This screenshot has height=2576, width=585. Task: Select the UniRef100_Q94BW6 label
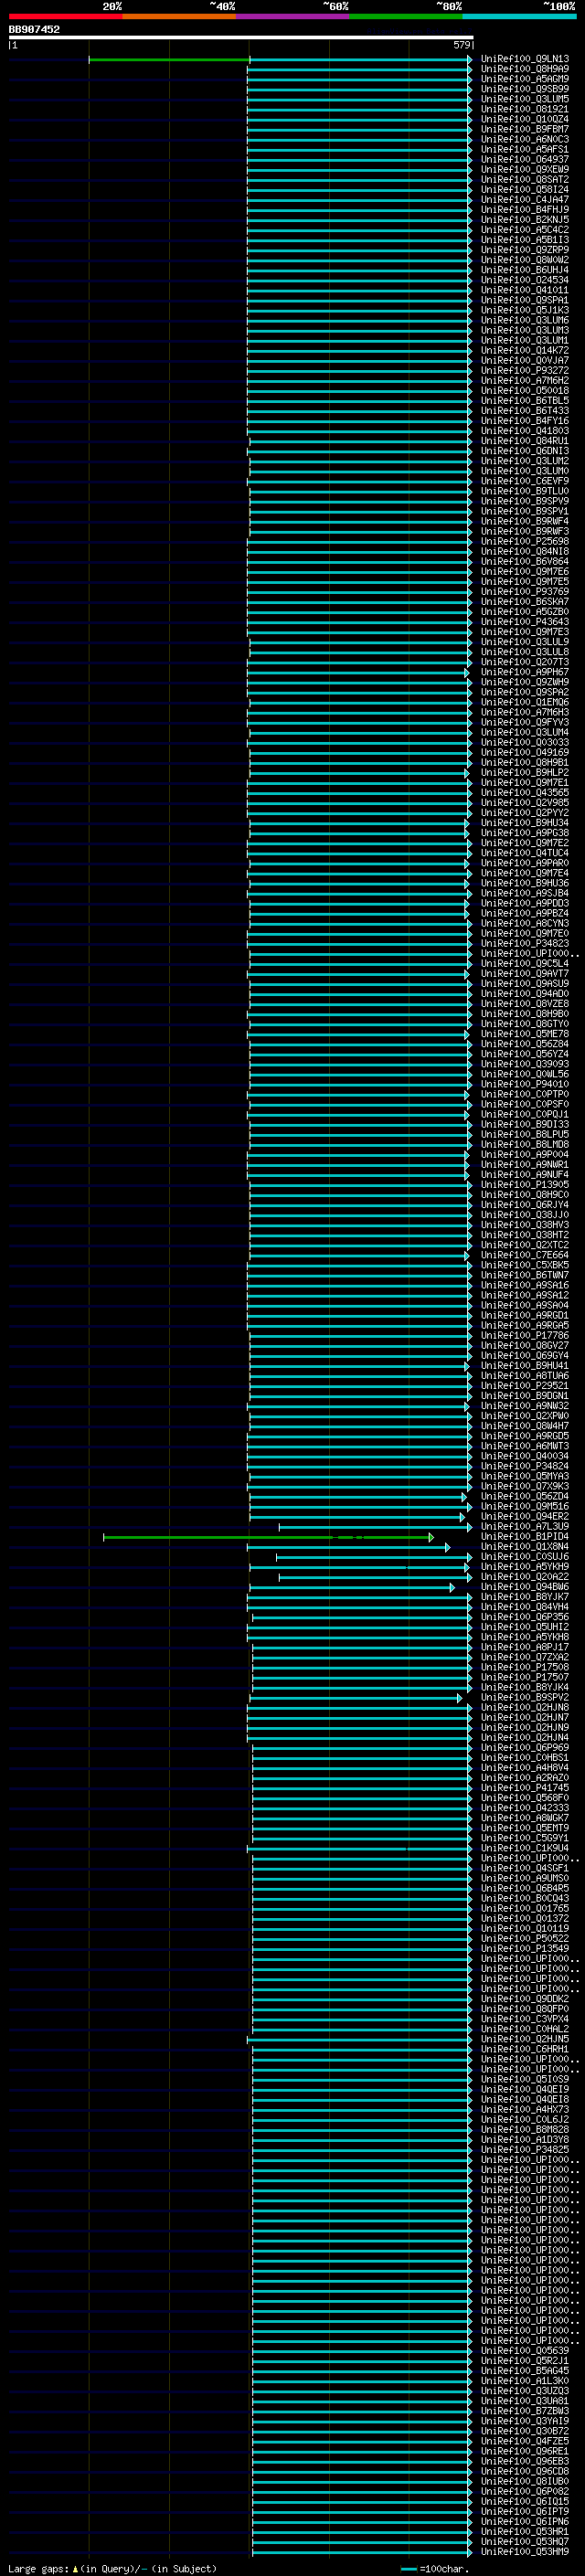coord(525,1586)
